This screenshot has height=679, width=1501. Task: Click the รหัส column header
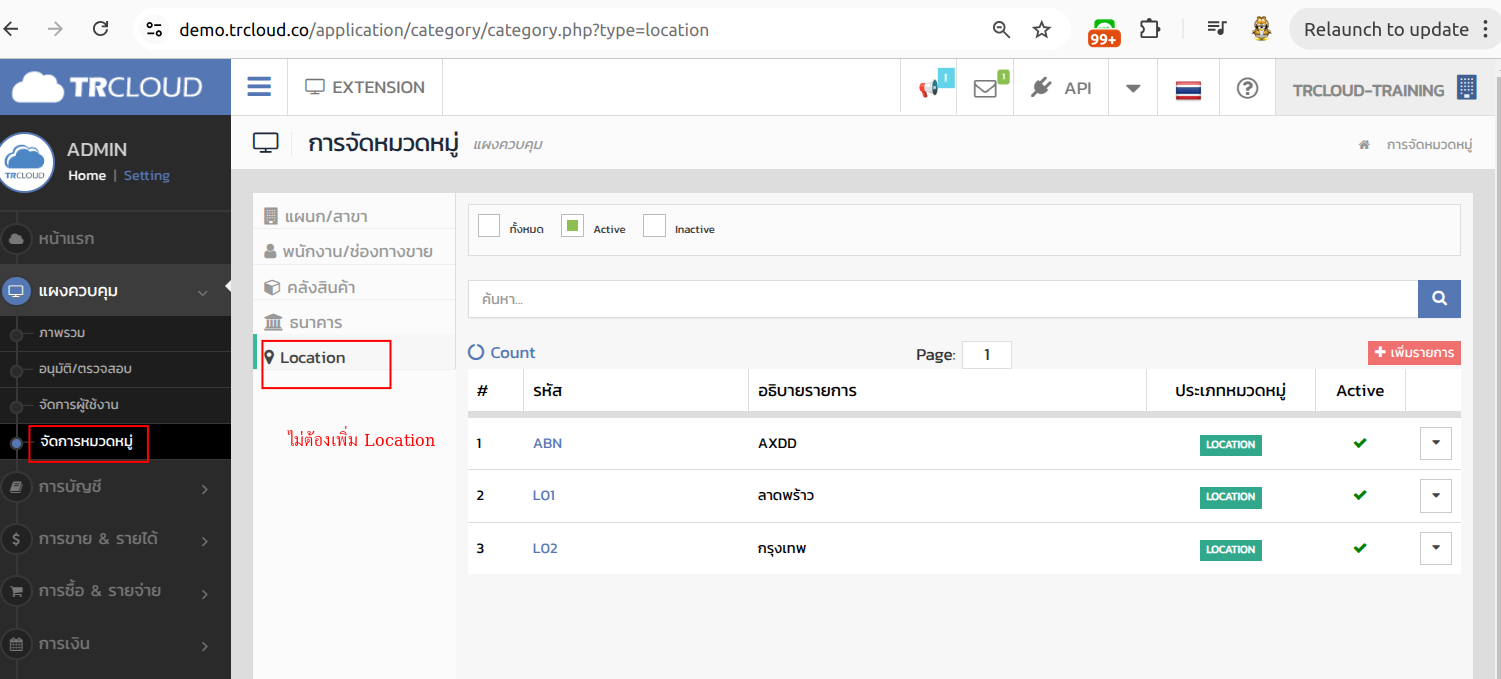547,391
